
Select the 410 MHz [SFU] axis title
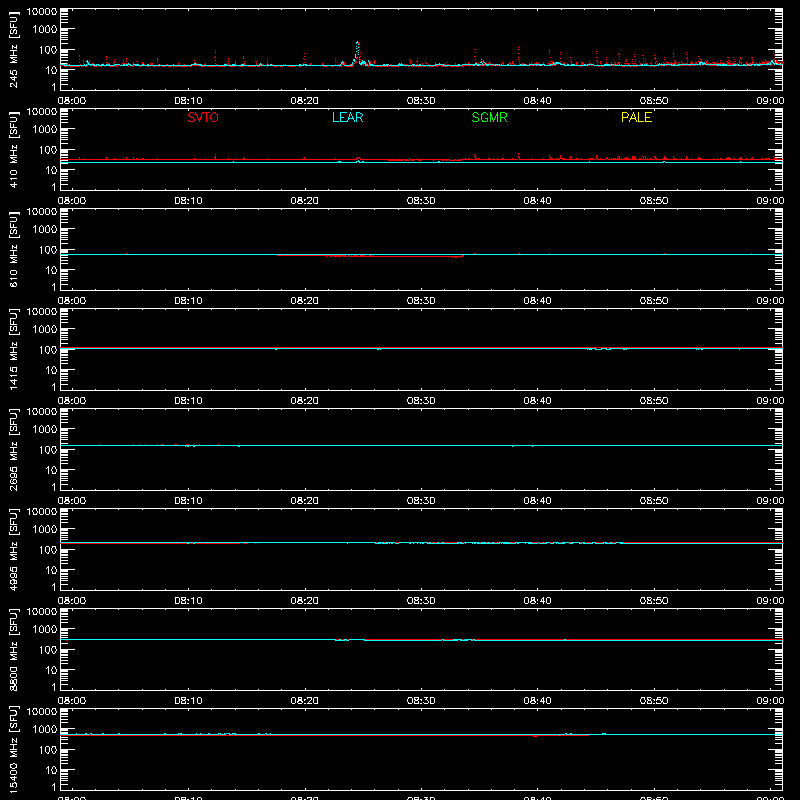pyautogui.click(x=13, y=149)
